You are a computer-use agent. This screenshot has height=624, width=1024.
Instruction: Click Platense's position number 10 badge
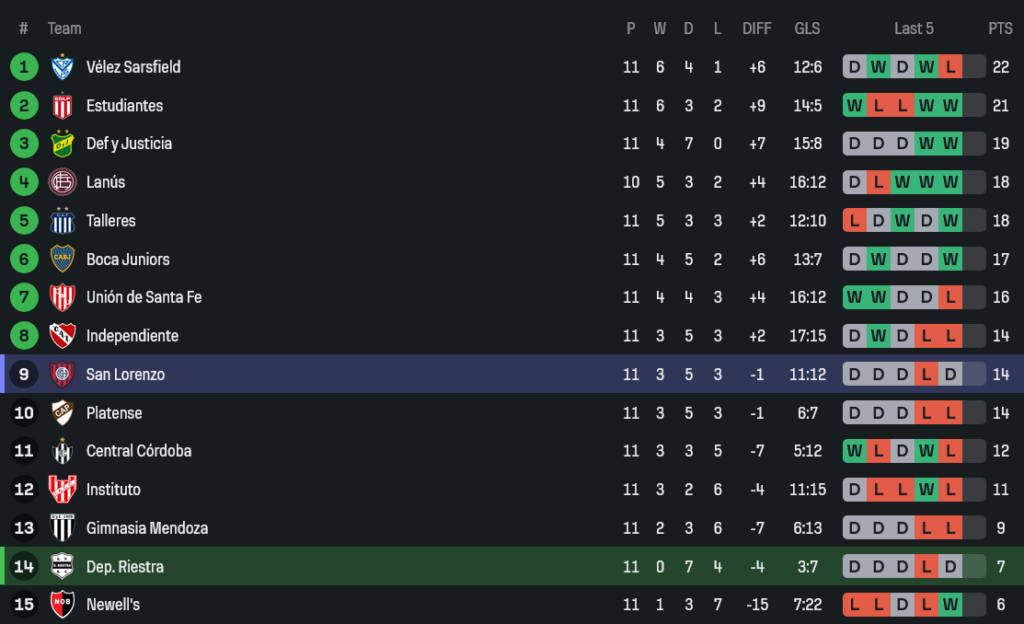tap(24, 413)
